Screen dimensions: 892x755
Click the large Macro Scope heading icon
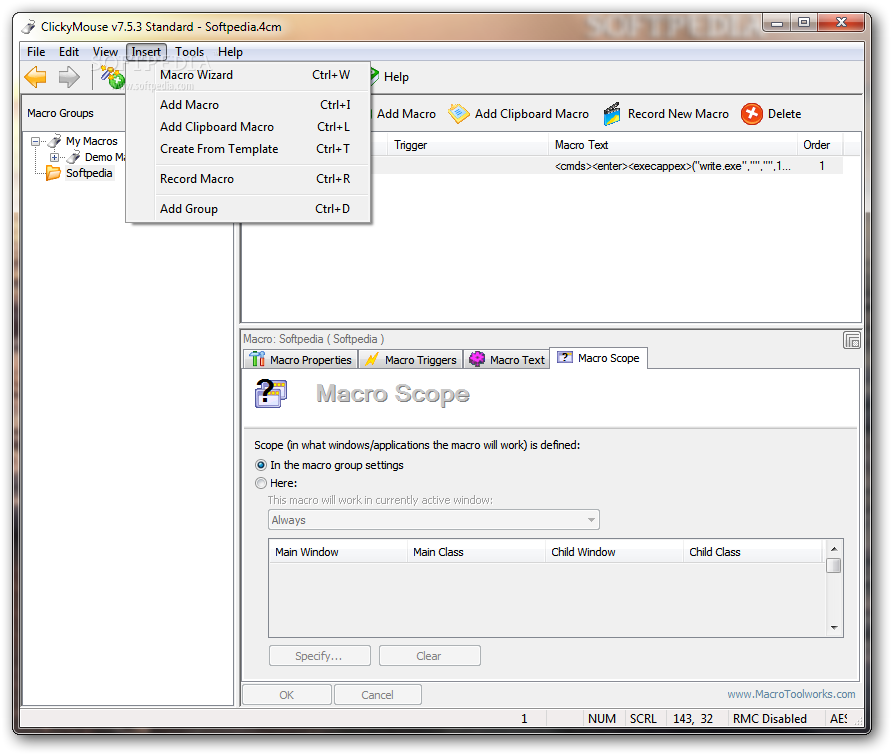(271, 393)
